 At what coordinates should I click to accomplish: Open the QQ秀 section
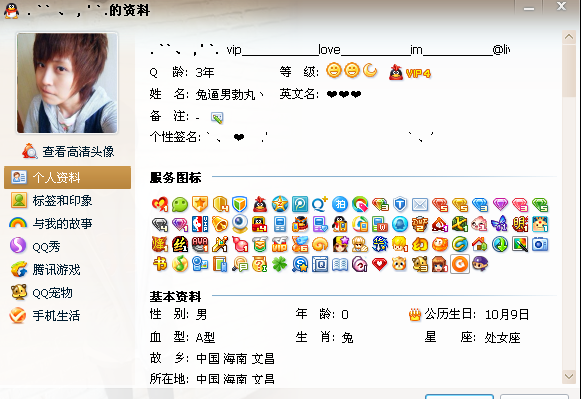tap(35, 246)
